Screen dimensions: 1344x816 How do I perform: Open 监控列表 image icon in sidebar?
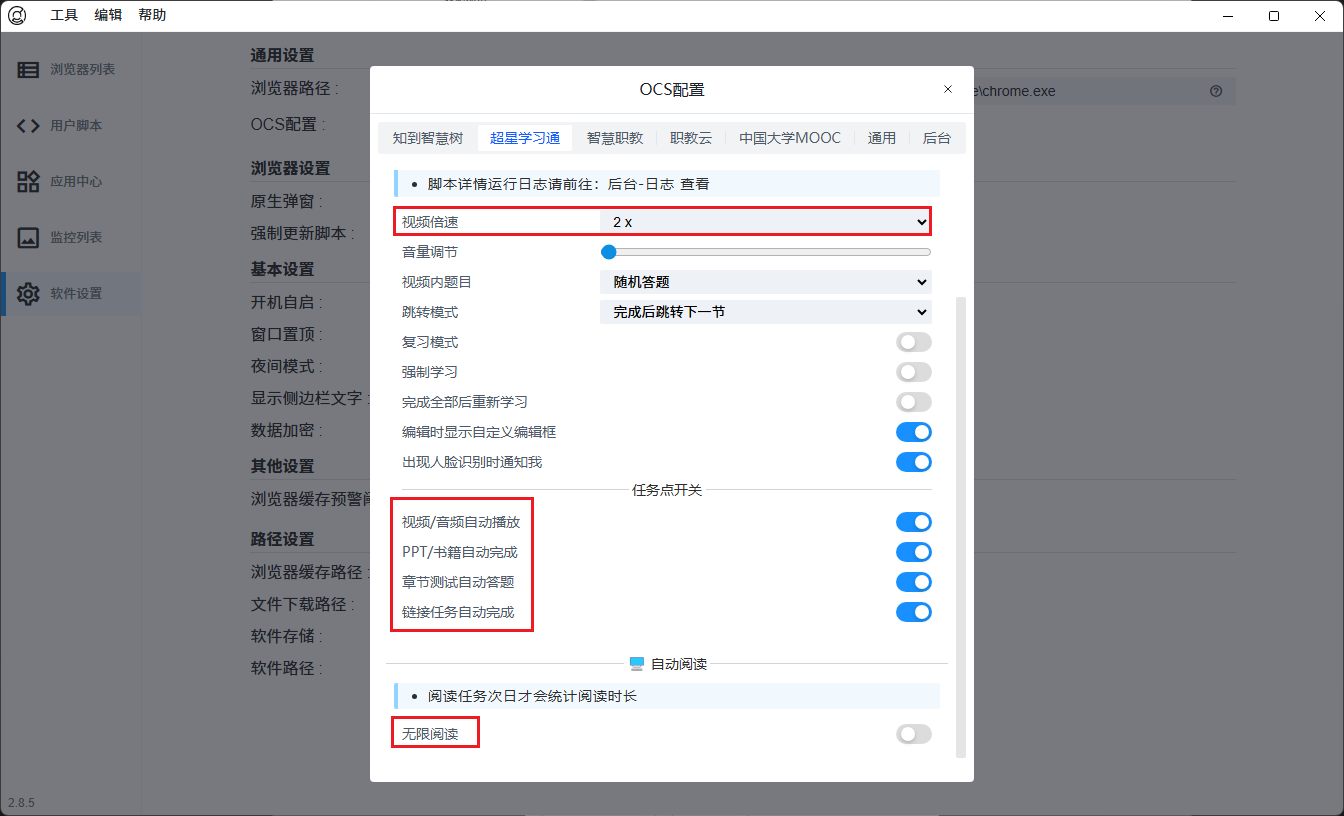(28, 238)
